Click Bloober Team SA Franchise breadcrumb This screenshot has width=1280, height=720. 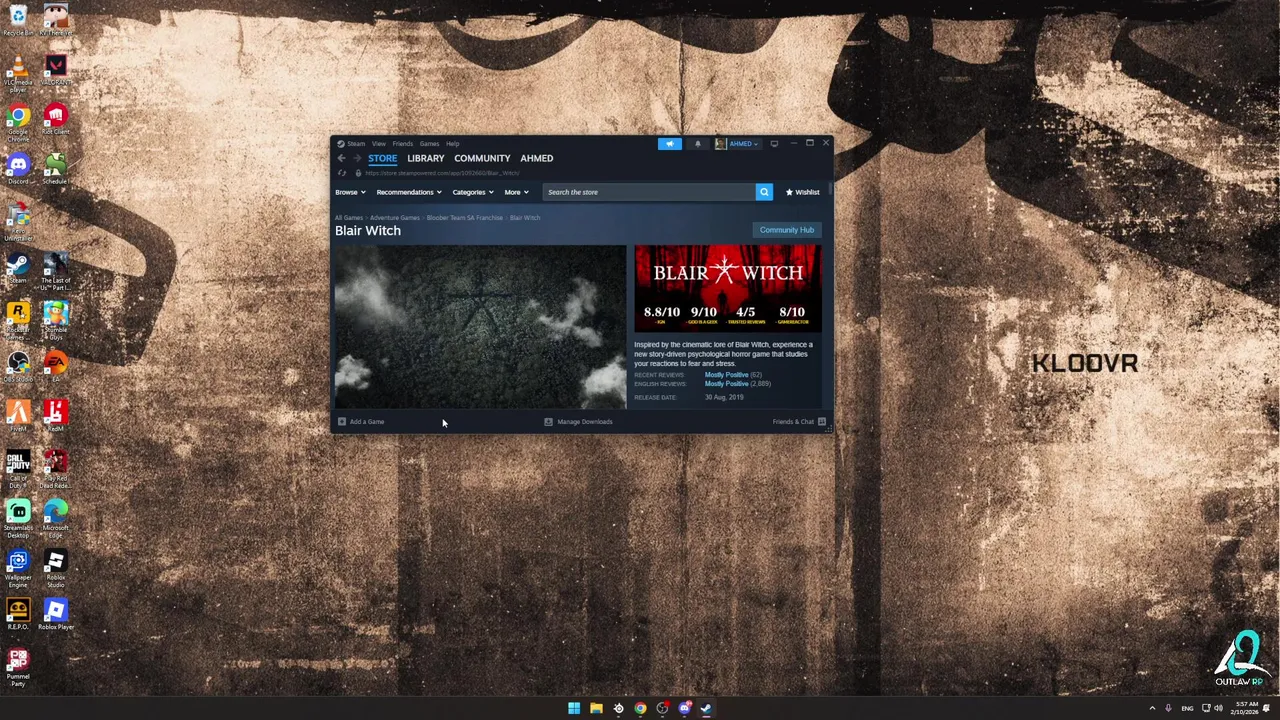click(465, 218)
